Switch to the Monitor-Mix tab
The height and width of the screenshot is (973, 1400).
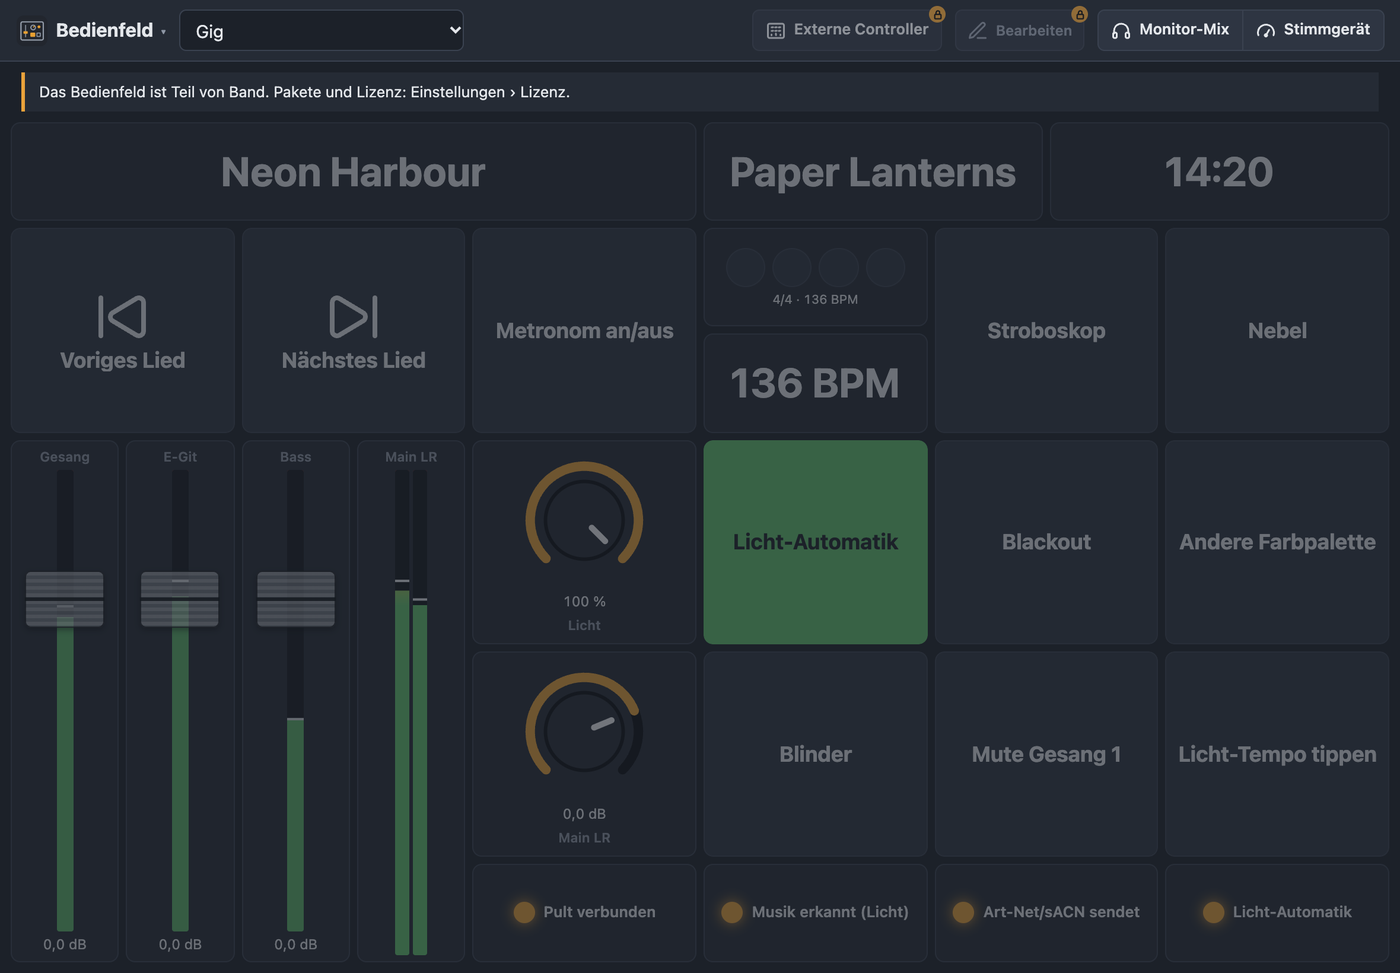pos(1171,30)
